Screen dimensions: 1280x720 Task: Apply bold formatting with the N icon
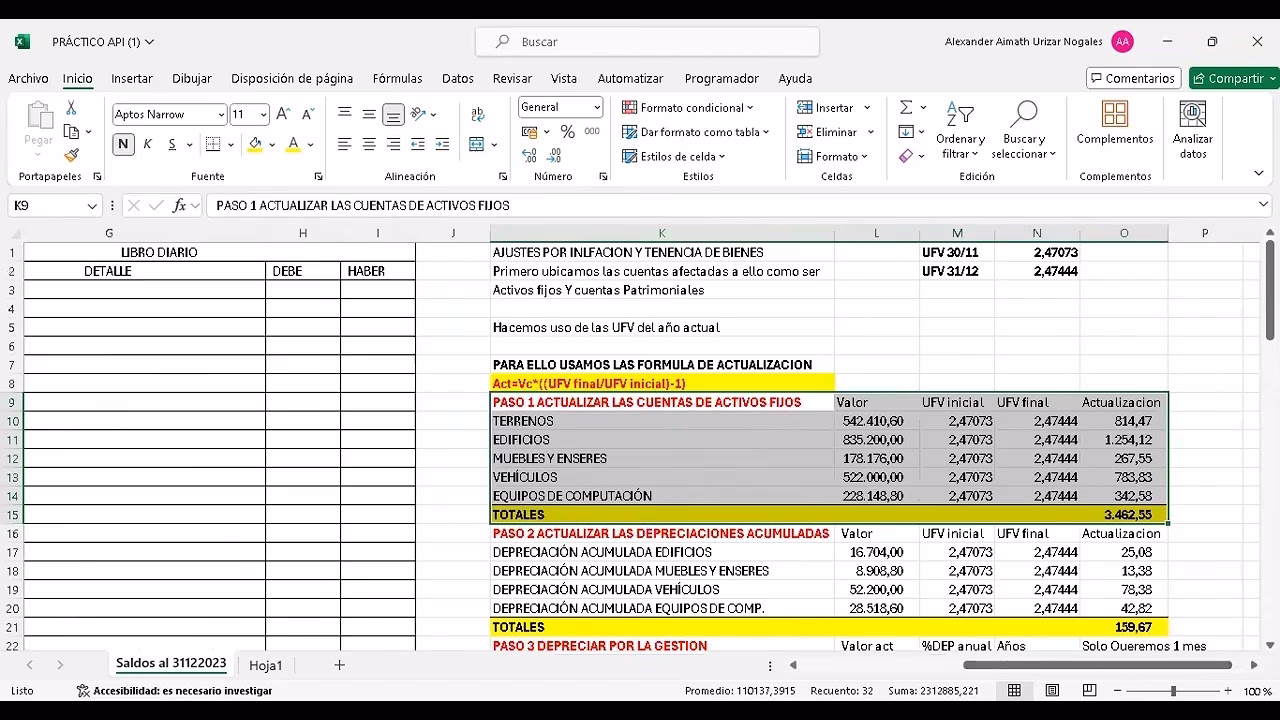(x=122, y=144)
